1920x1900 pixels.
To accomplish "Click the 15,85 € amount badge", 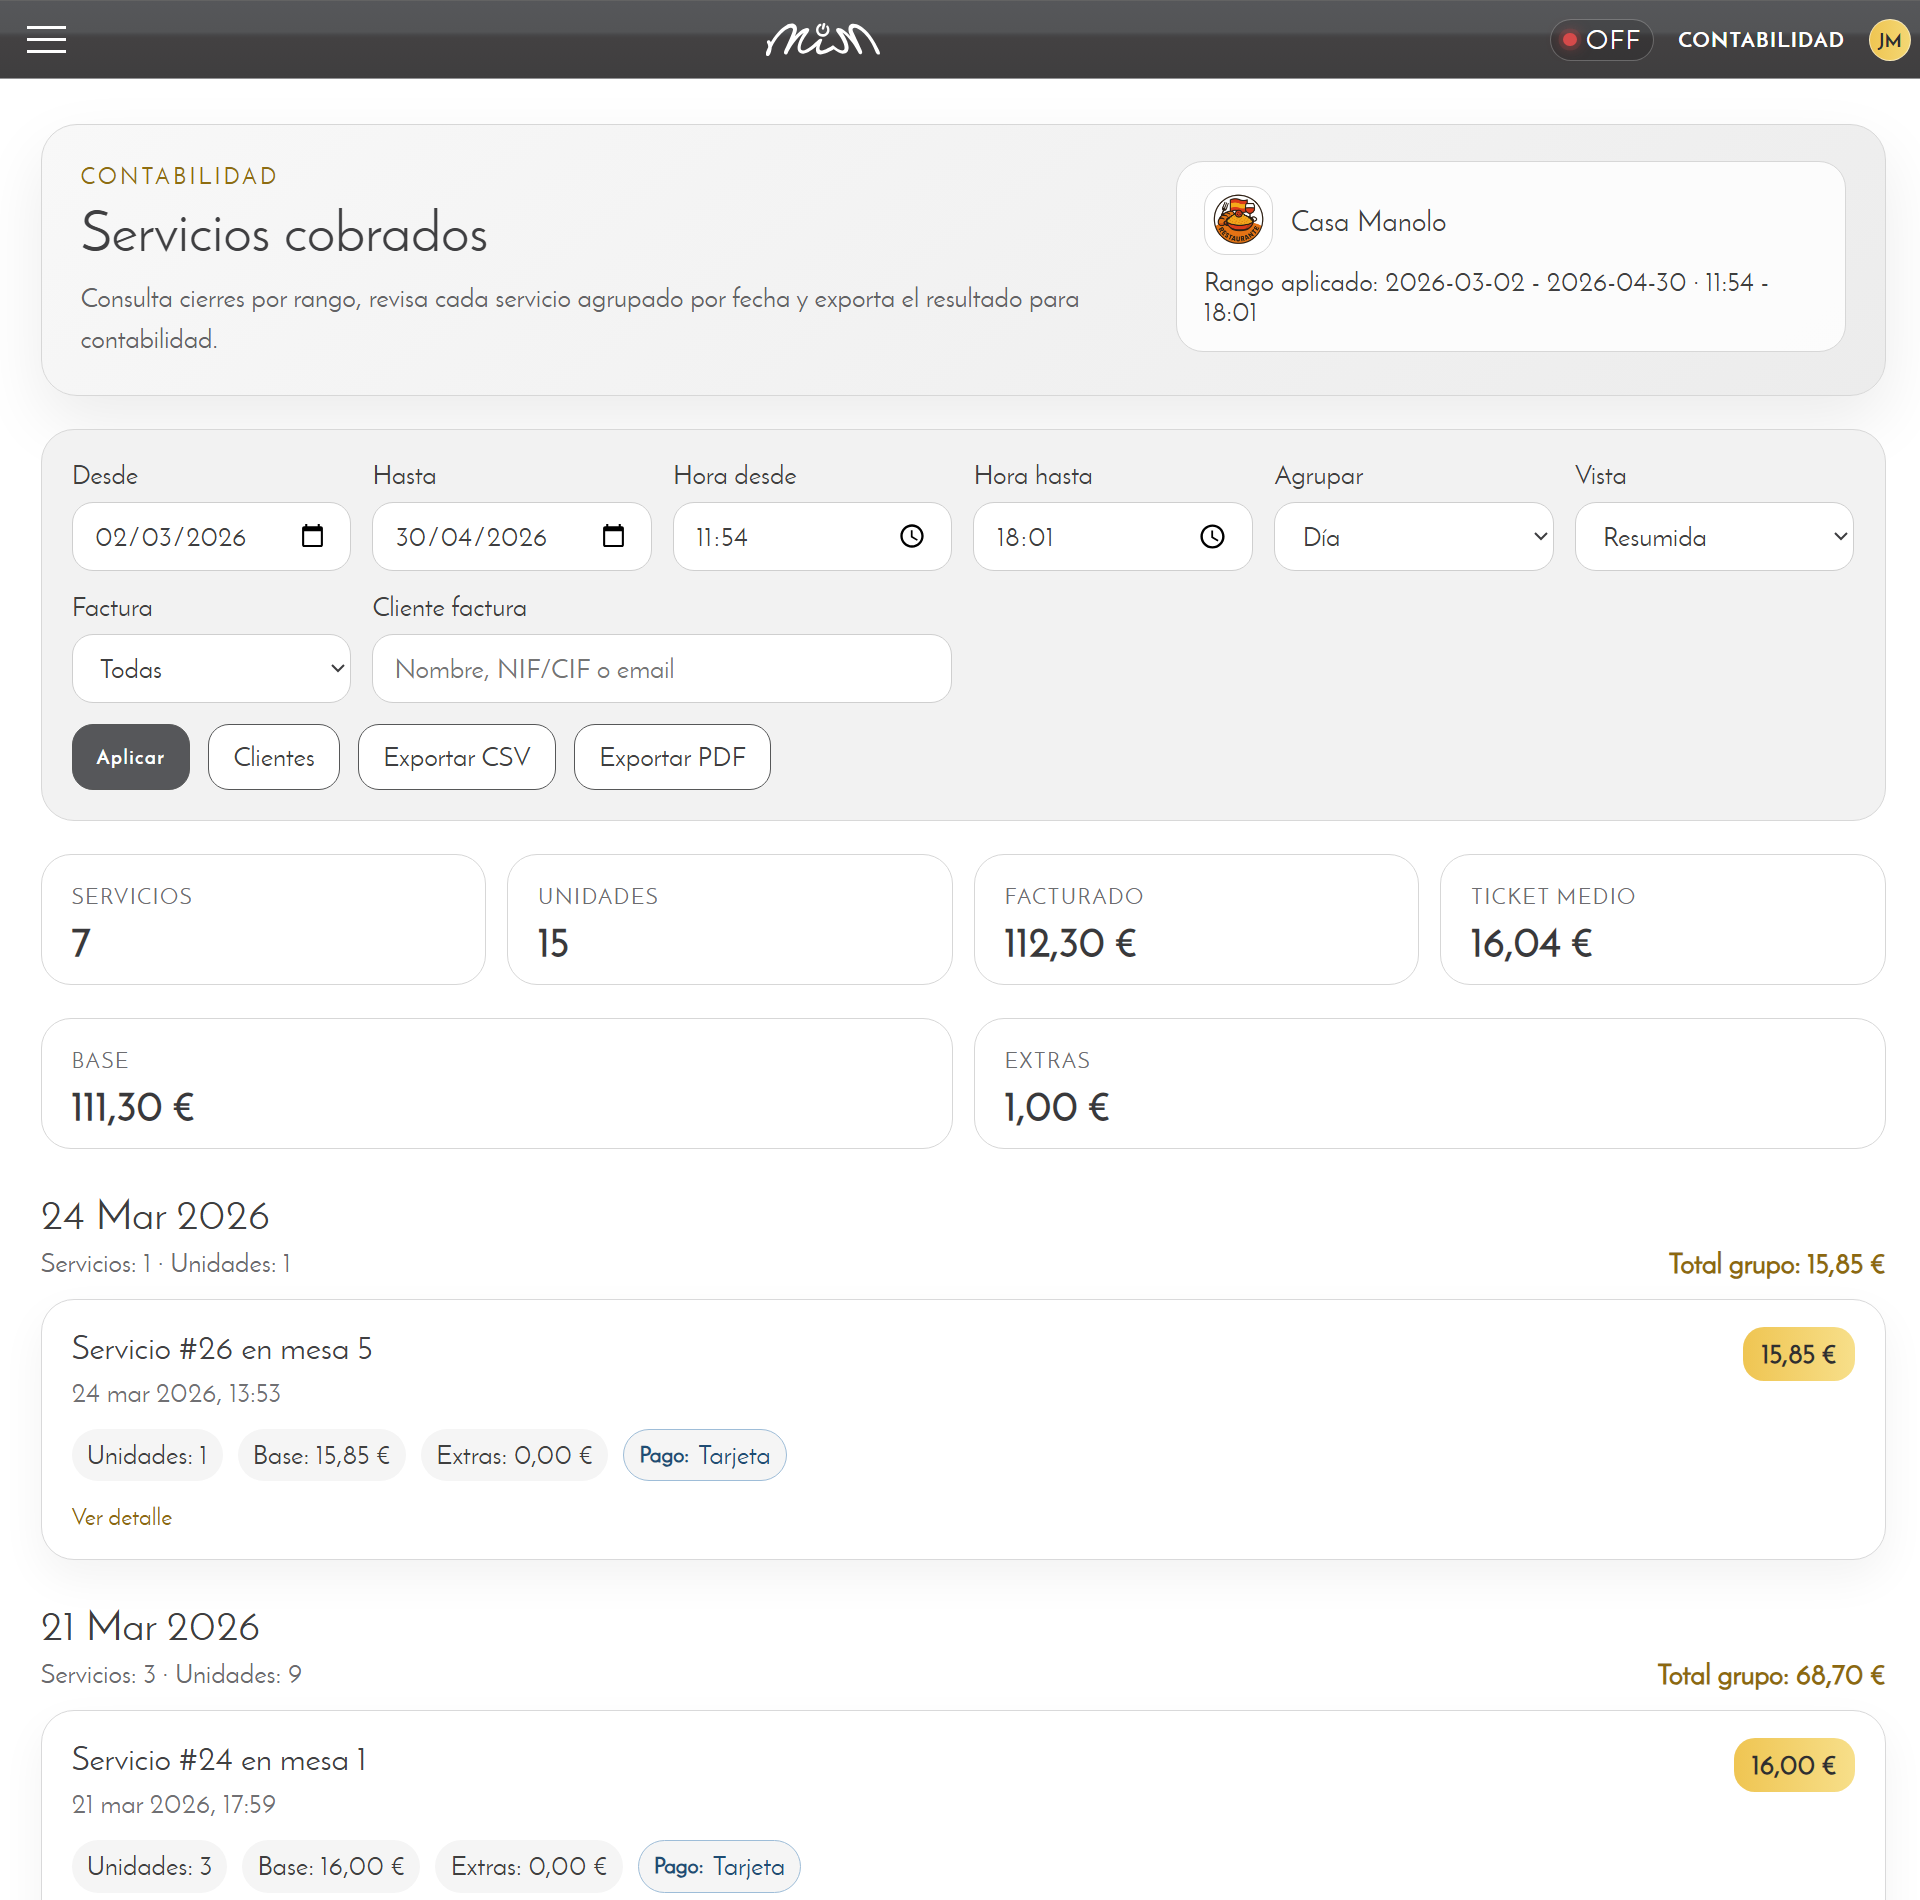I will tap(1798, 1354).
